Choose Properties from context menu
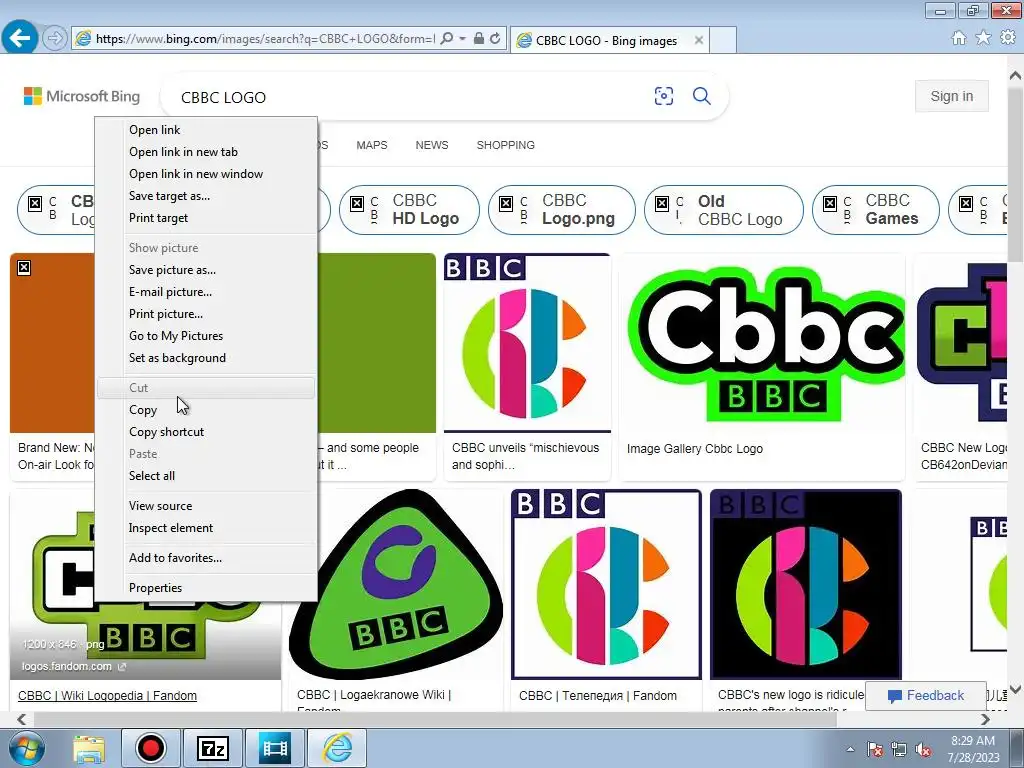The image size is (1024, 768). [206, 588]
